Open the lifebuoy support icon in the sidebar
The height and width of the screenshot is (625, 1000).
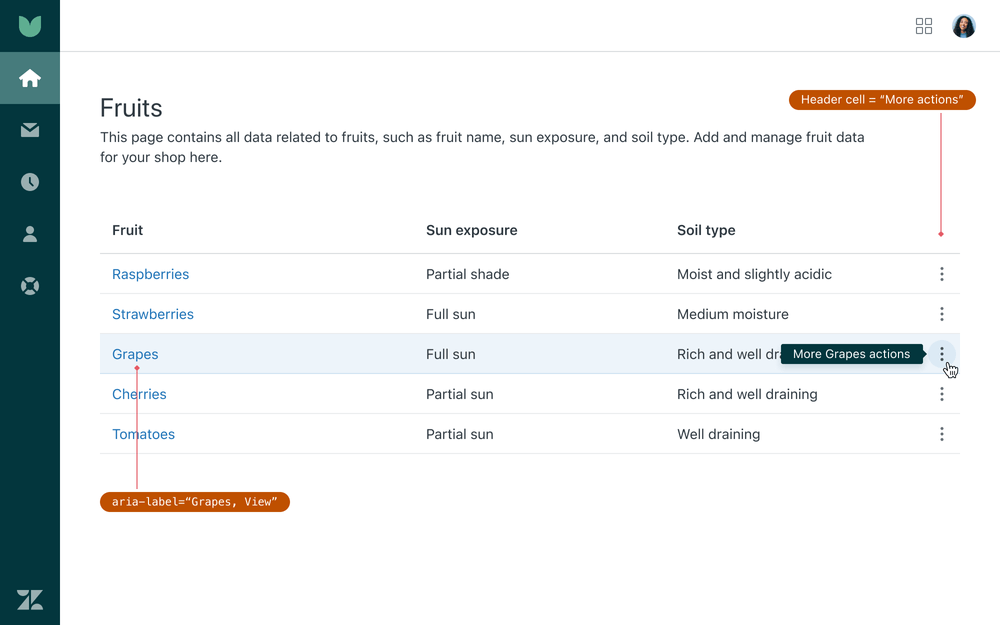(x=30, y=286)
